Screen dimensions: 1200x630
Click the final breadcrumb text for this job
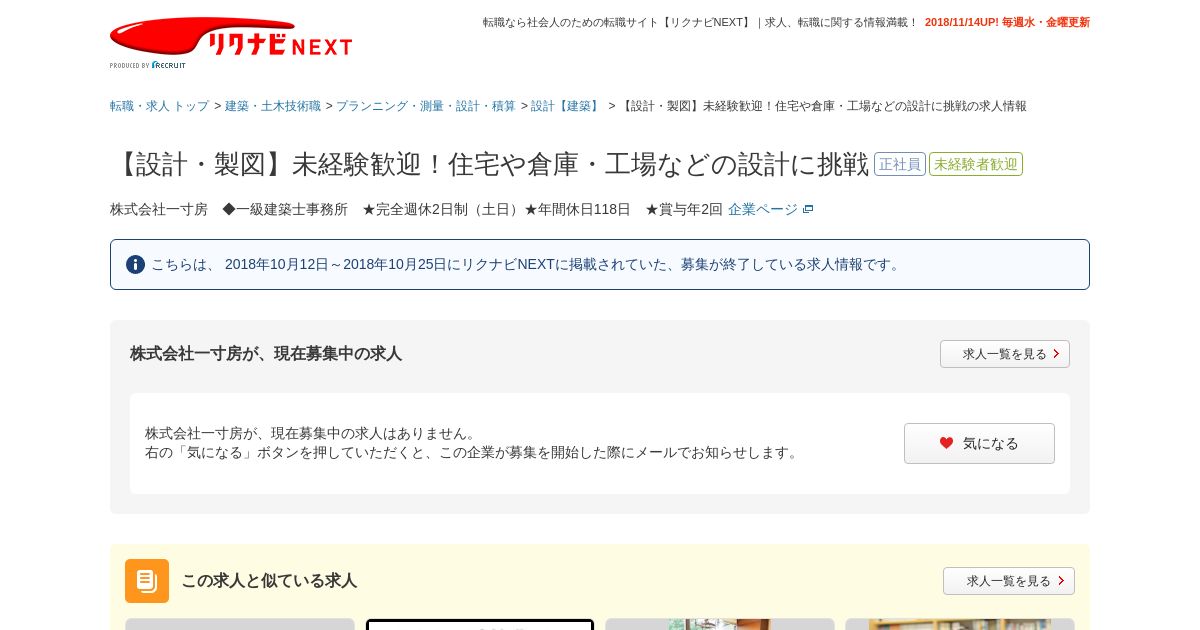click(x=823, y=106)
